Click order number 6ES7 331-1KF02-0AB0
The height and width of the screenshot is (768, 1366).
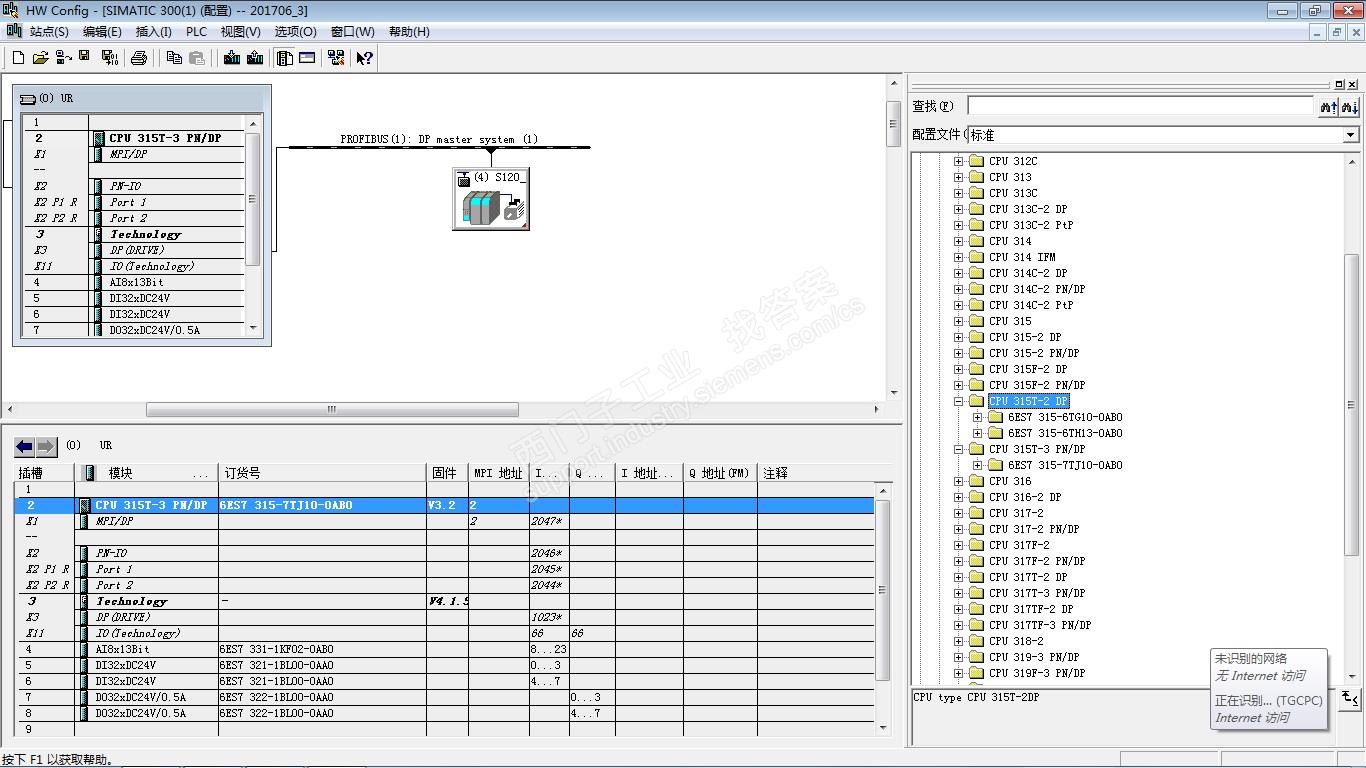pyautogui.click(x=277, y=649)
